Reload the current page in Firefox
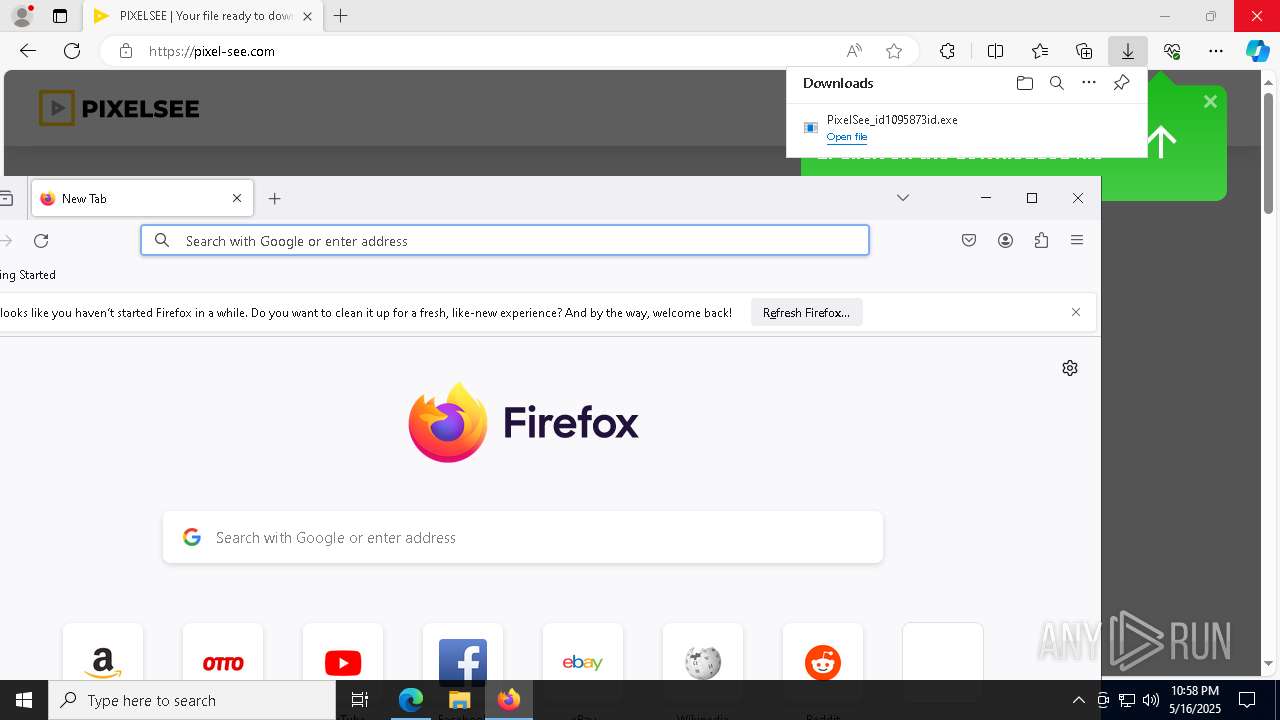1280x720 pixels. [x=41, y=240]
